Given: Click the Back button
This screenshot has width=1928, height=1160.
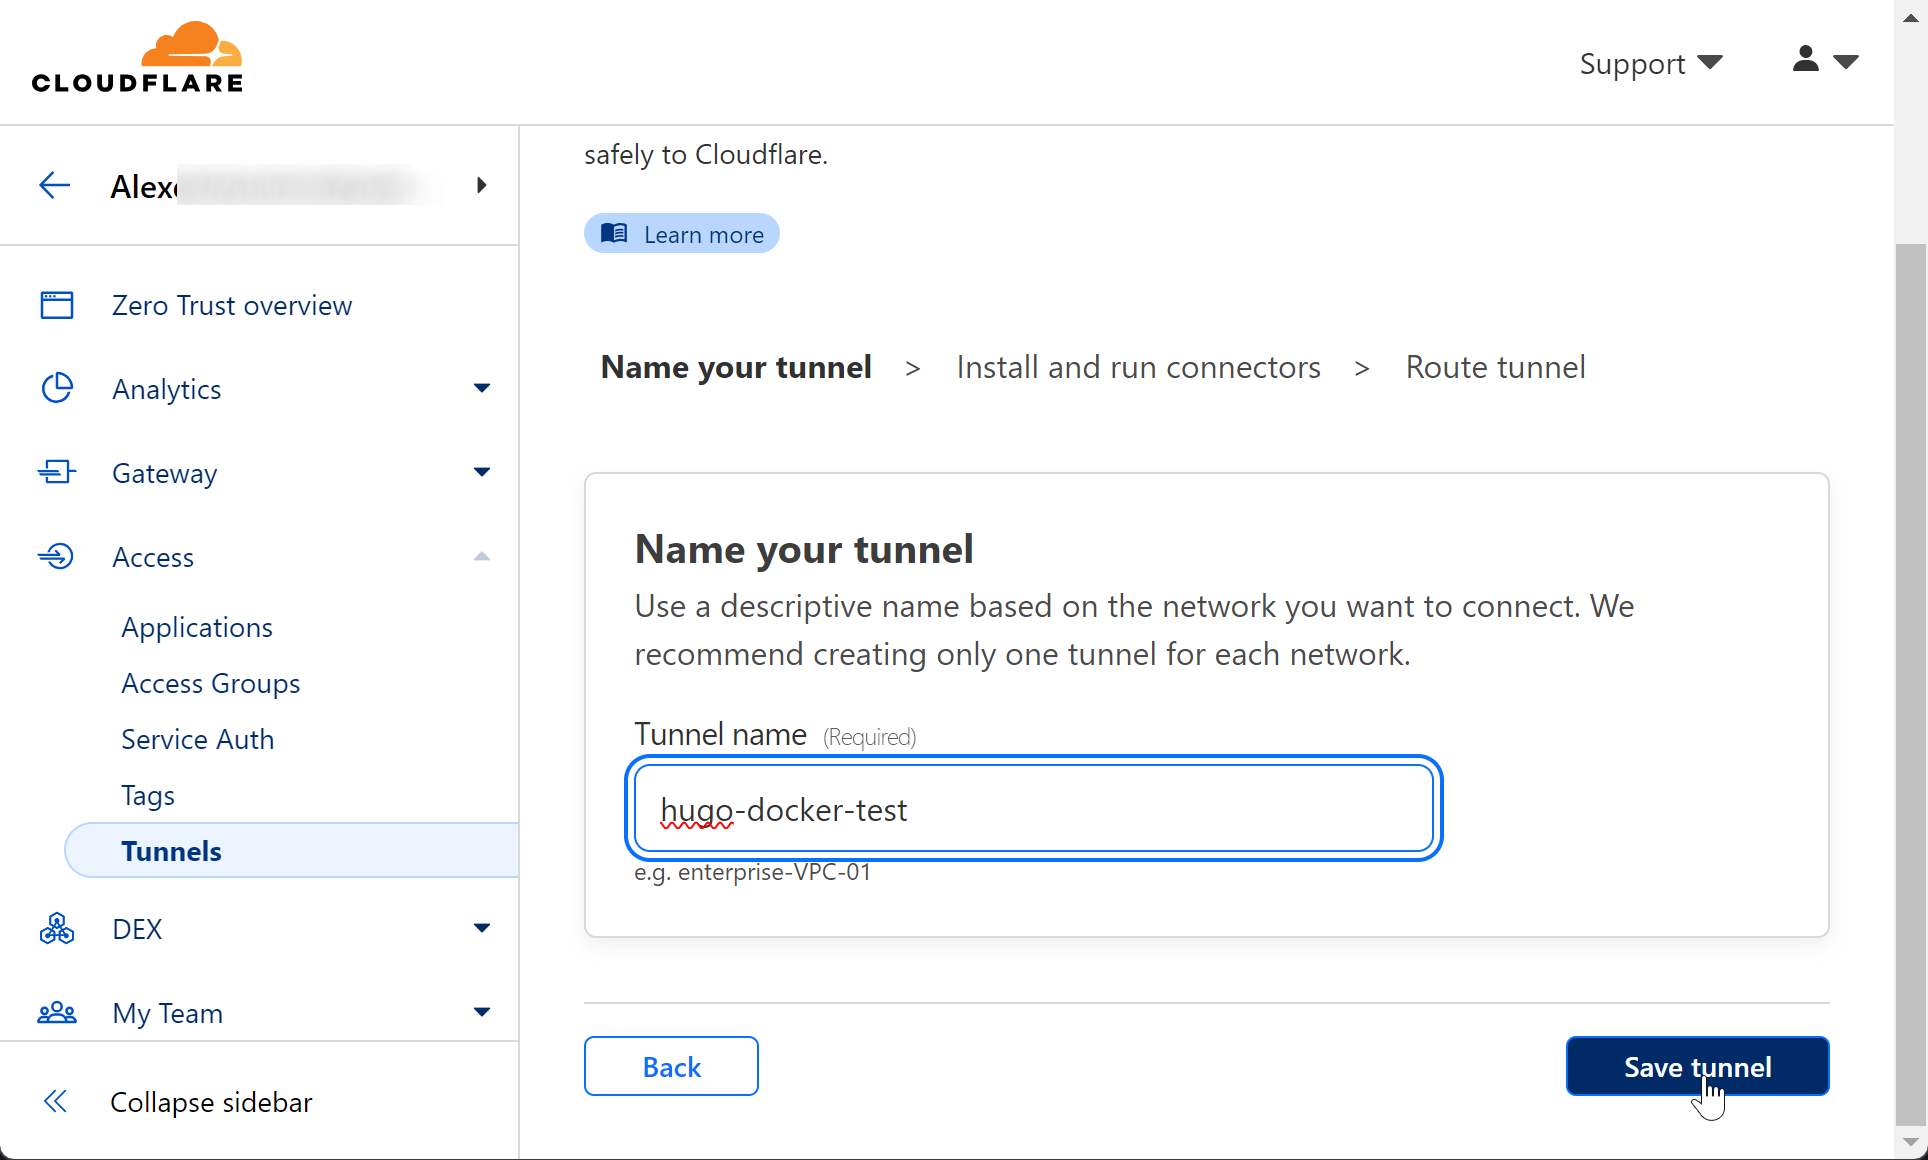Looking at the screenshot, I should point(671,1066).
